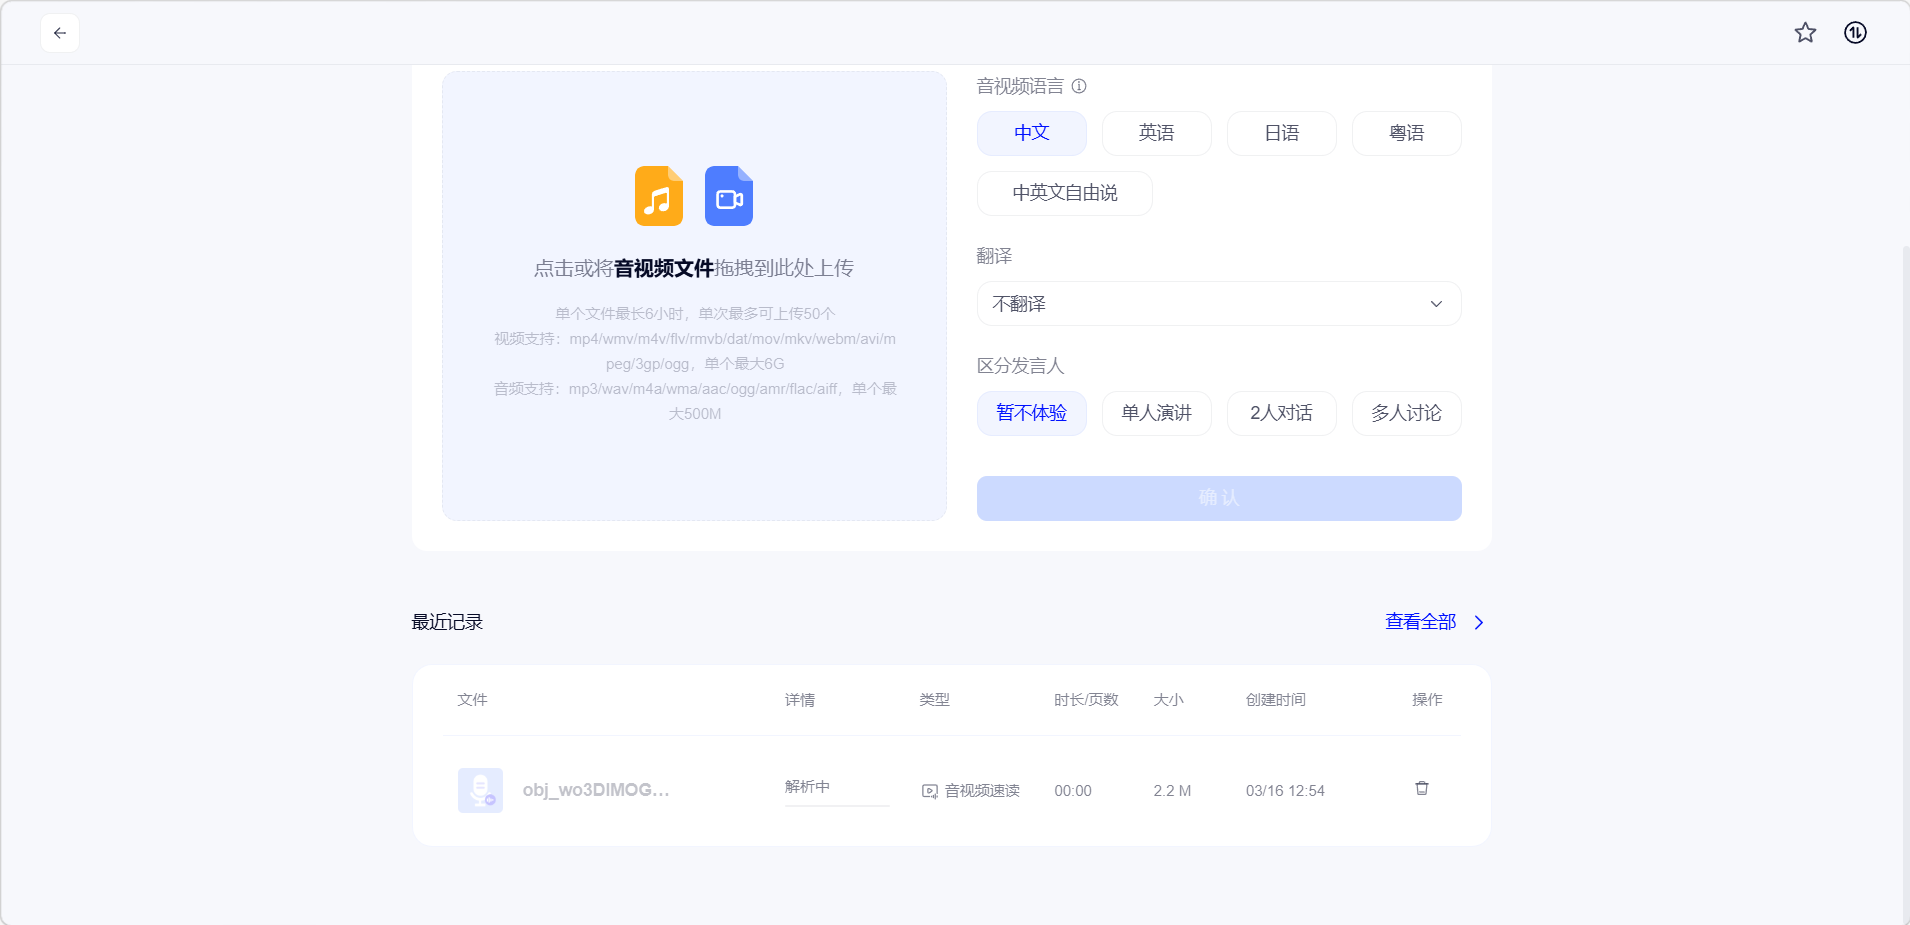The width and height of the screenshot is (1910, 925).
Task: Choose 单人演讲 speaker mode
Action: [1156, 413]
